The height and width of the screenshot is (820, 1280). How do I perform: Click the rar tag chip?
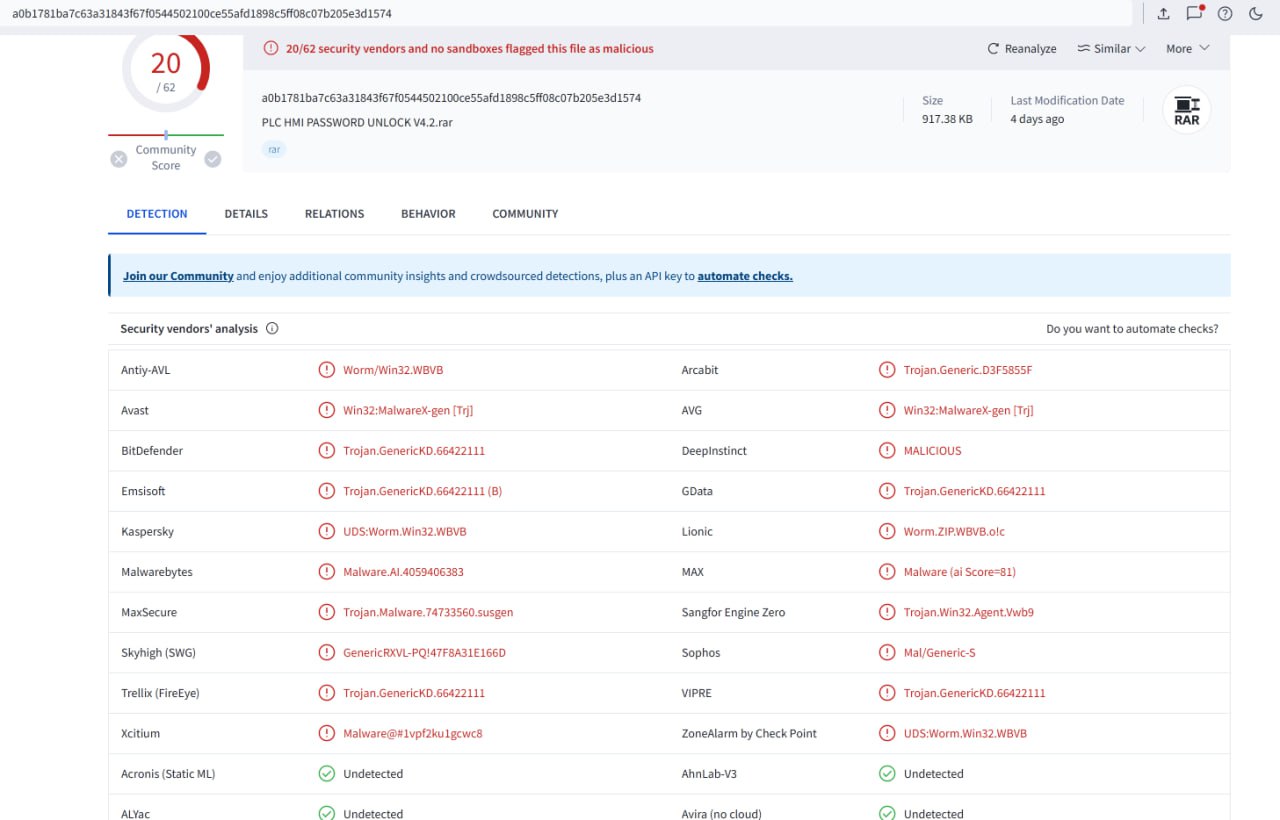[x=274, y=149]
